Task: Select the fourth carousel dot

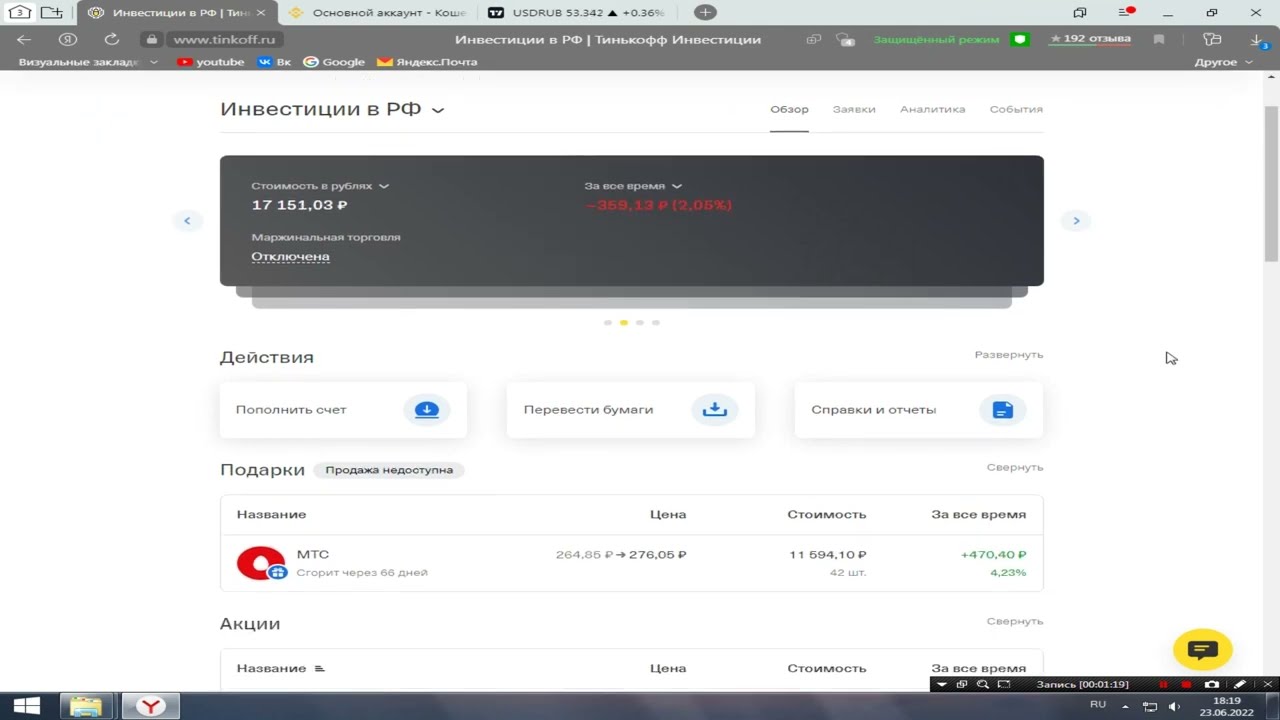Action: coord(656,323)
